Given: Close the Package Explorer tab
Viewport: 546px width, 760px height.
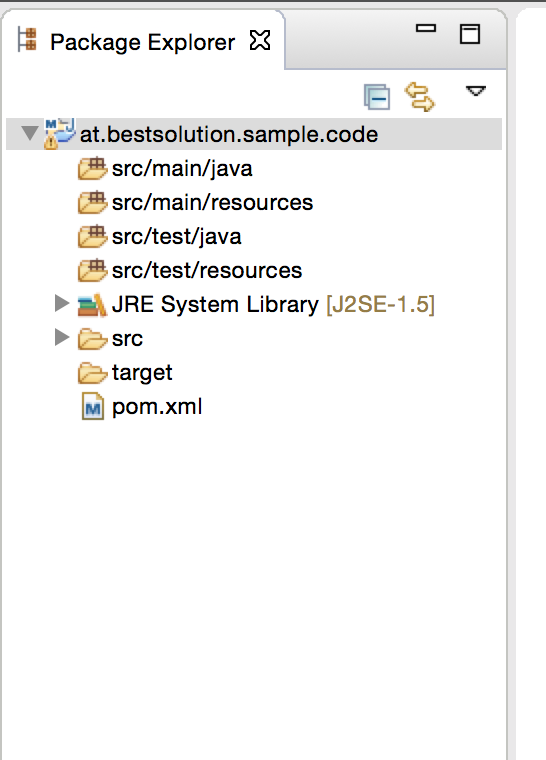Looking at the screenshot, I should [260, 40].
